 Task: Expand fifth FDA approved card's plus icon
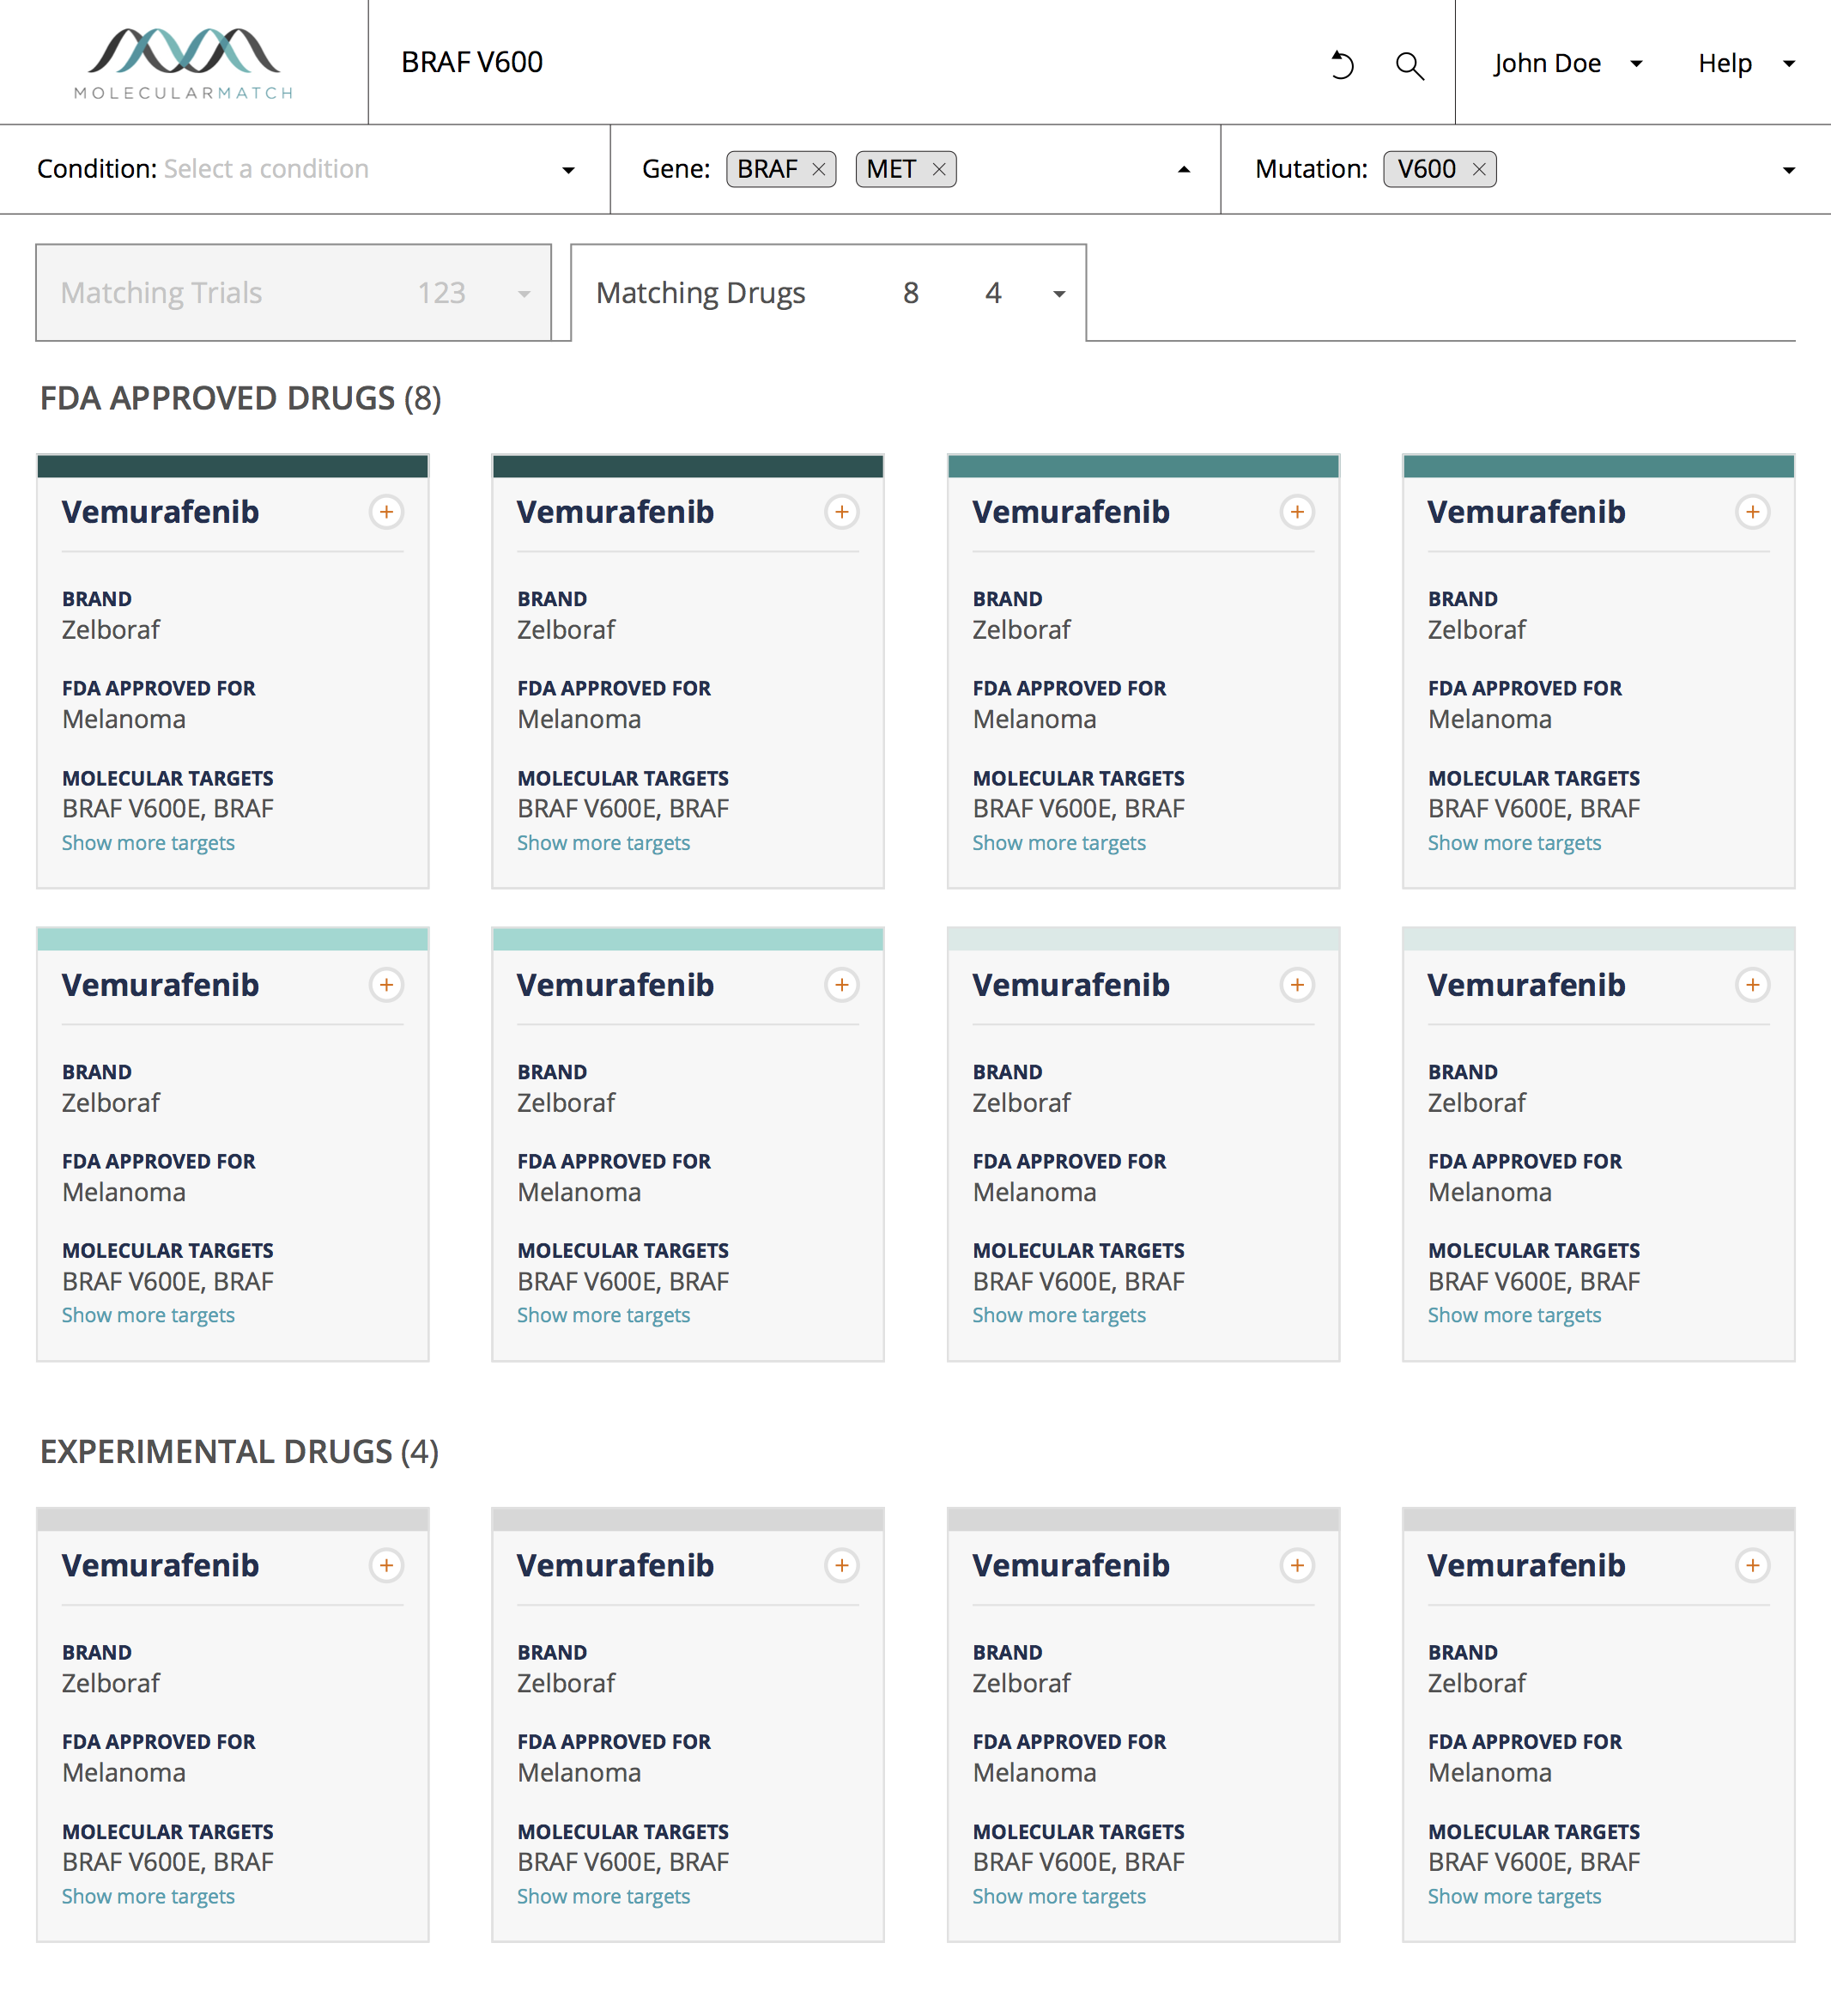[386, 985]
